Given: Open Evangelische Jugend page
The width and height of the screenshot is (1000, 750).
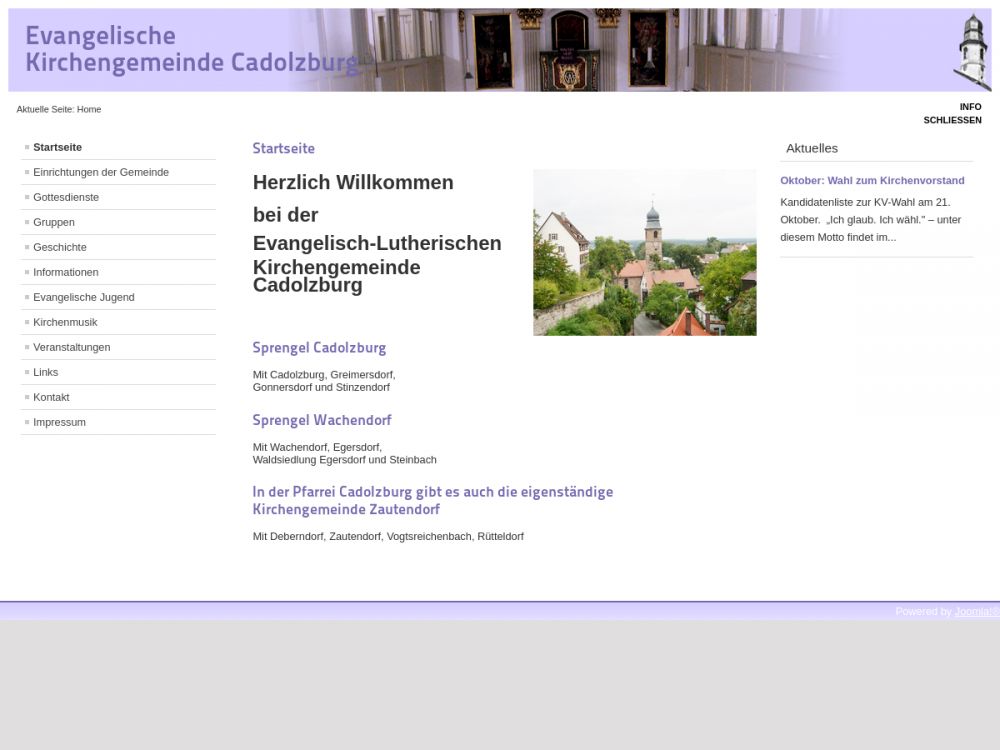Looking at the screenshot, I should click(83, 297).
